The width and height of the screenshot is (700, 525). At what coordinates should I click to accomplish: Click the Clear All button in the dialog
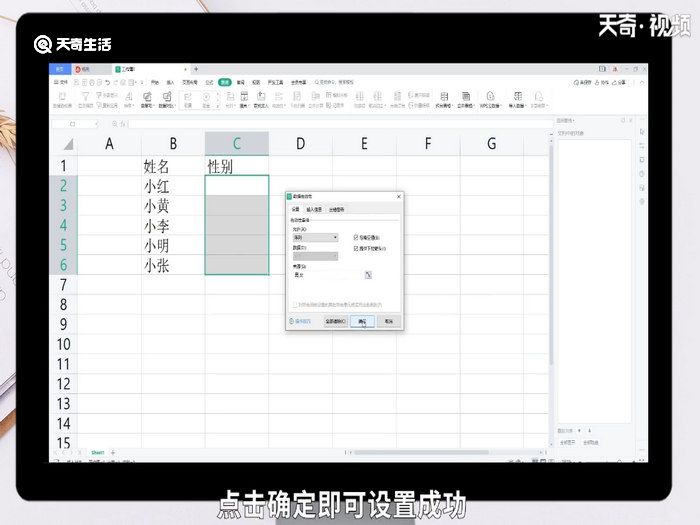point(335,321)
